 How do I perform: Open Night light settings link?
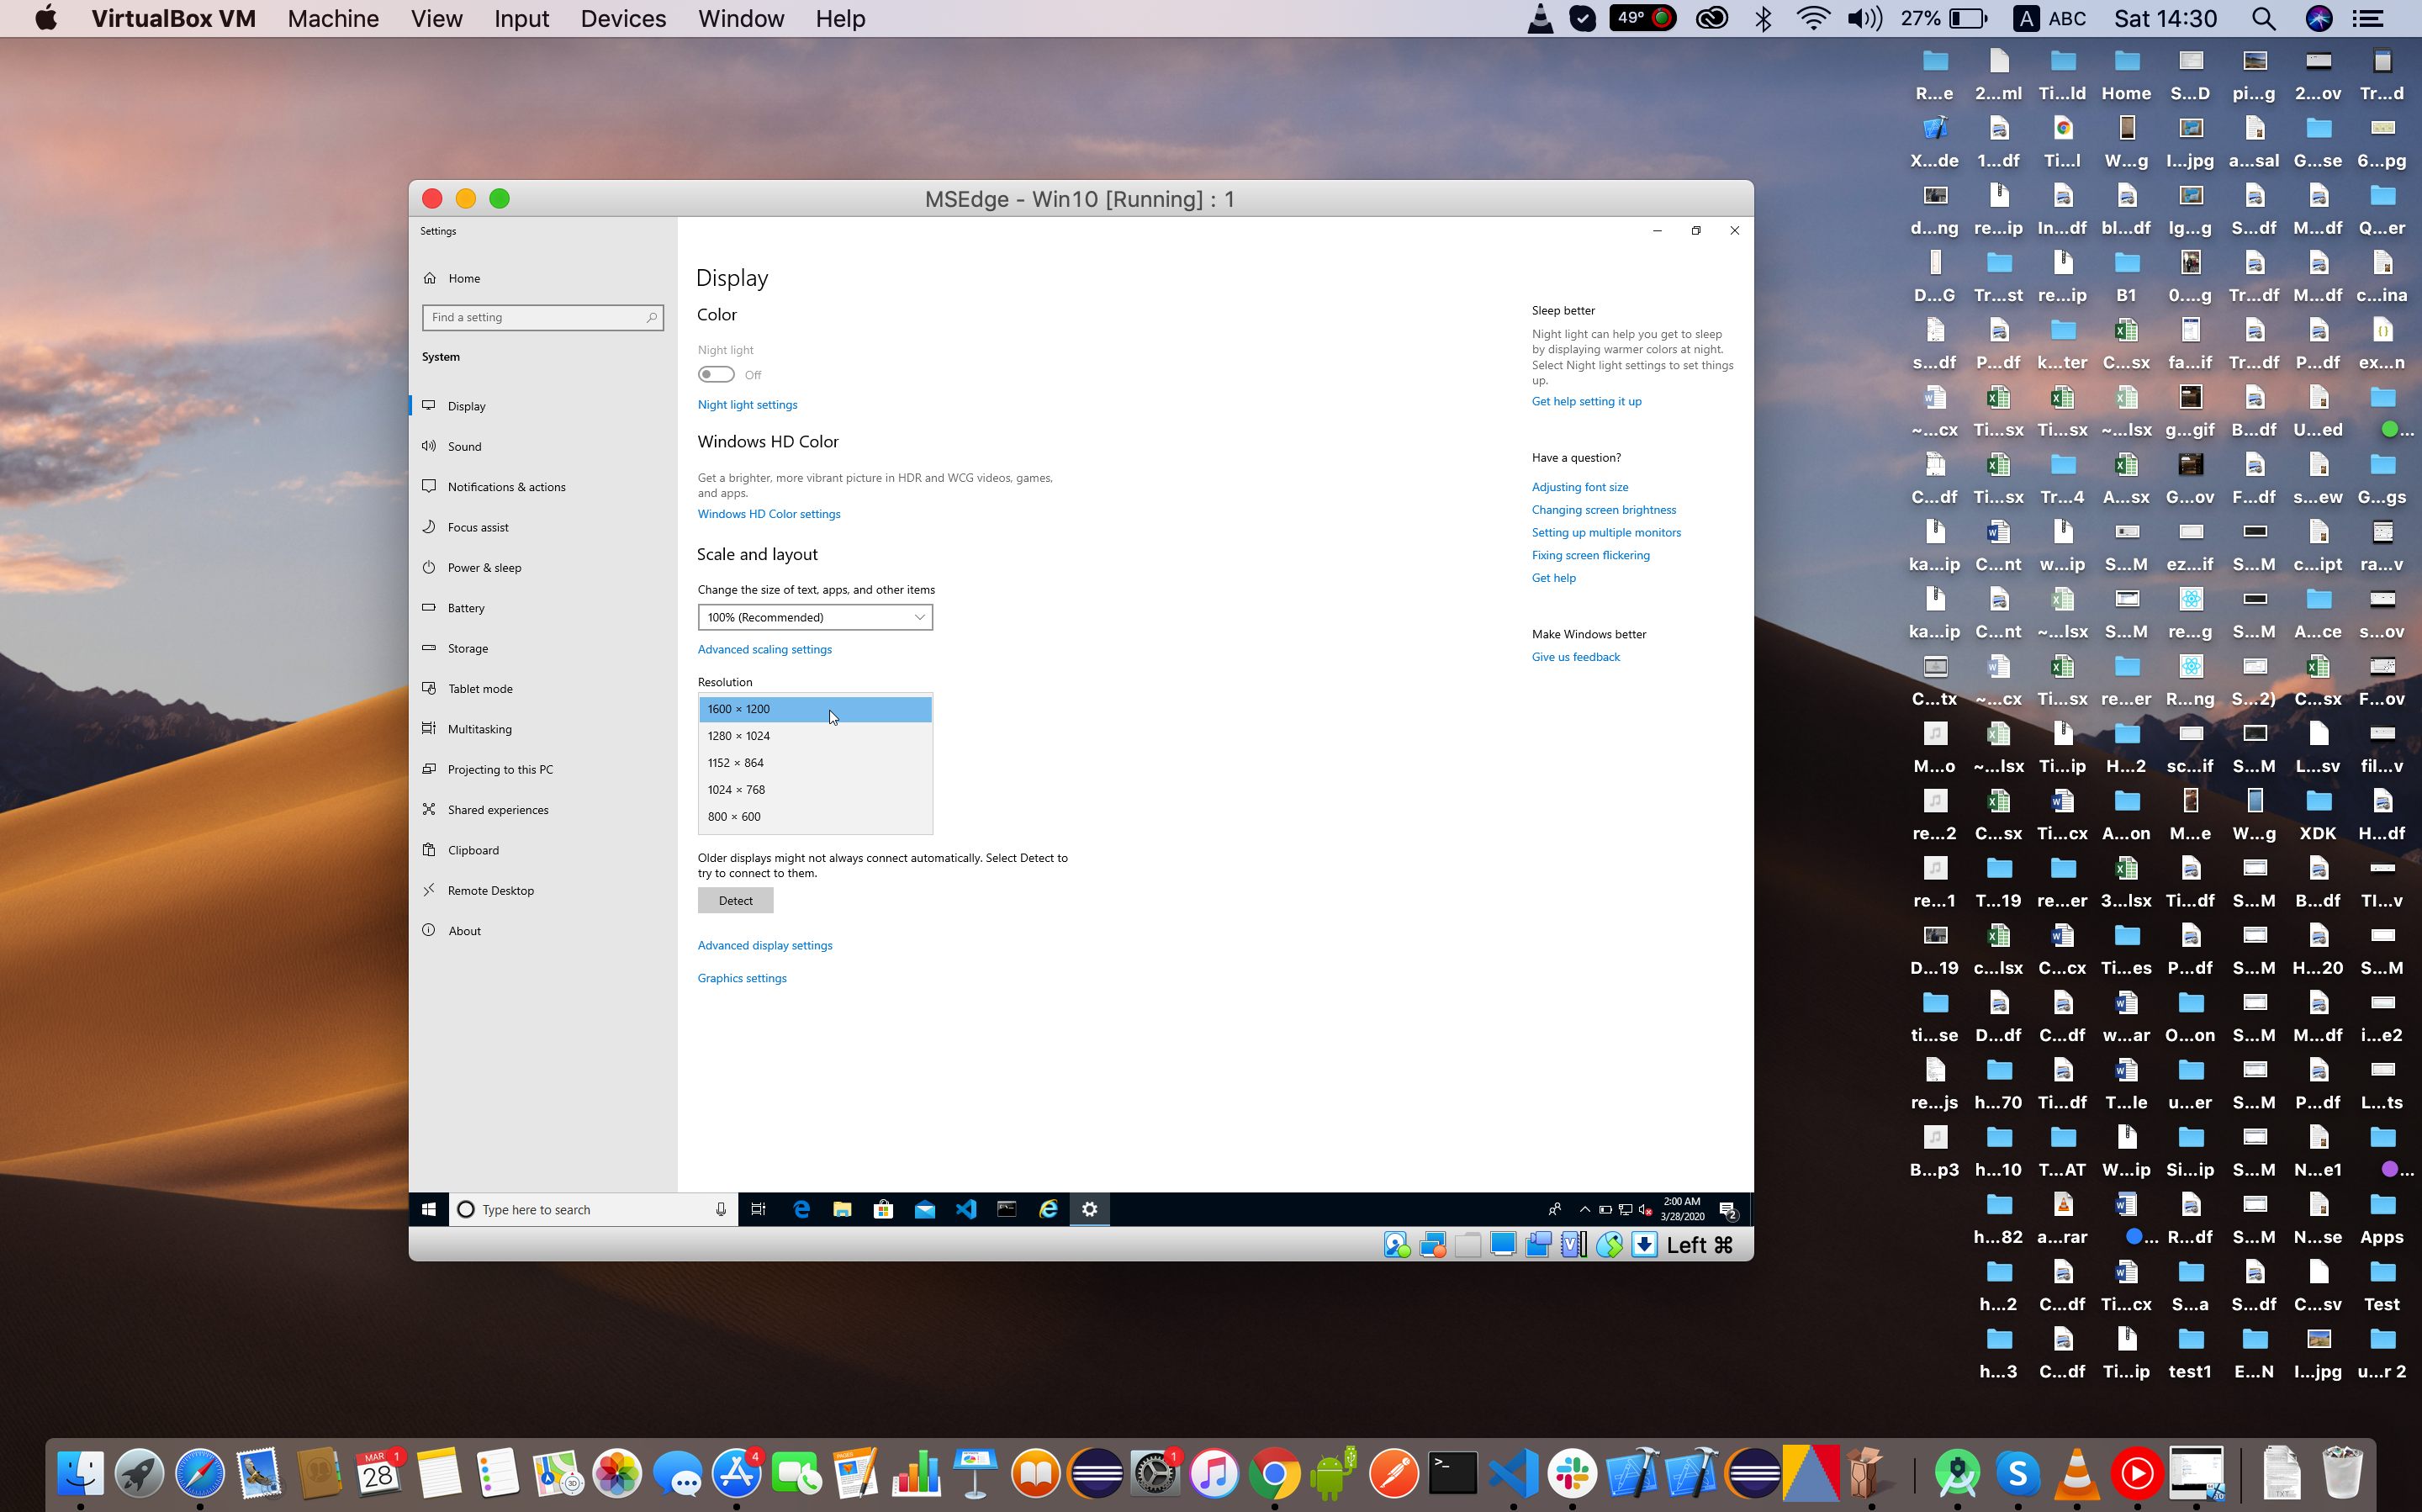pyautogui.click(x=747, y=404)
